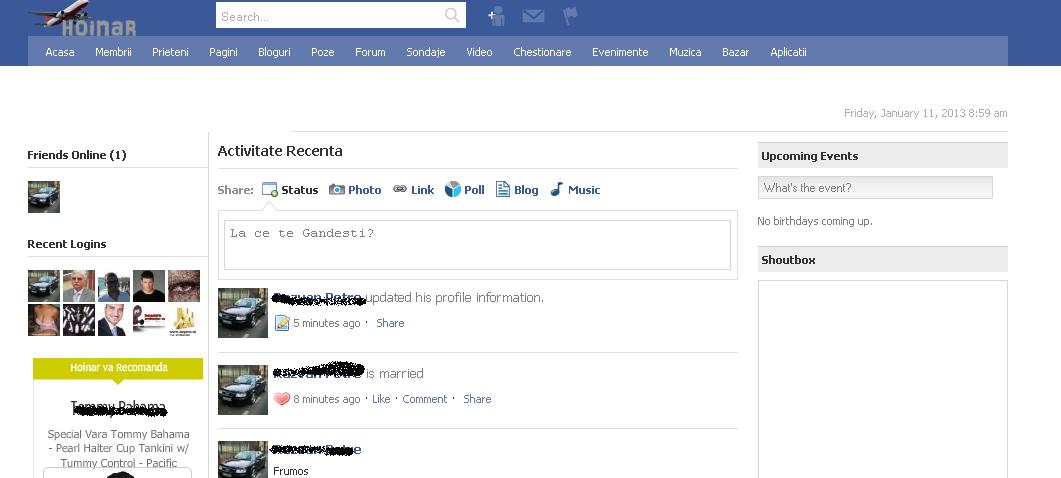
Task: Go to Video section
Action: tap(479, 52)
